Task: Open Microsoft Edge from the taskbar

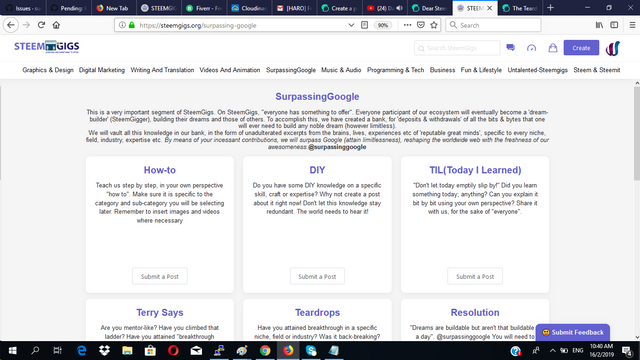Action: tap(82, 351)
